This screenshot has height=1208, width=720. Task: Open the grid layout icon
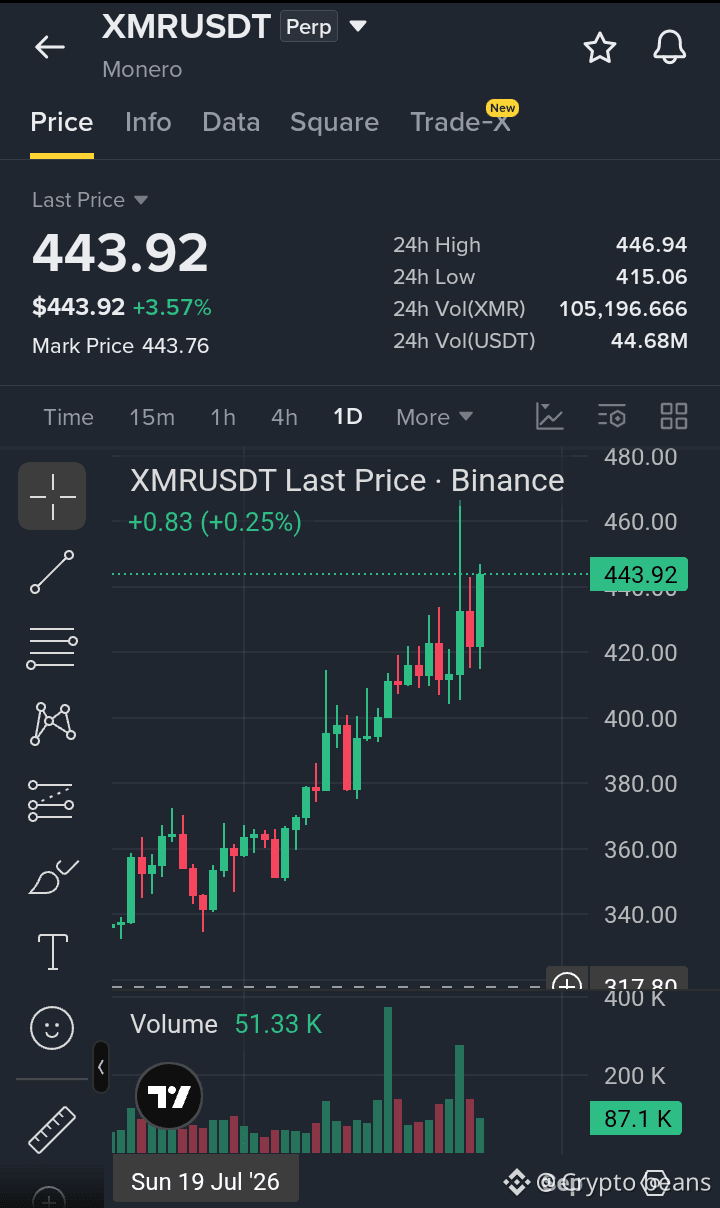674,416
